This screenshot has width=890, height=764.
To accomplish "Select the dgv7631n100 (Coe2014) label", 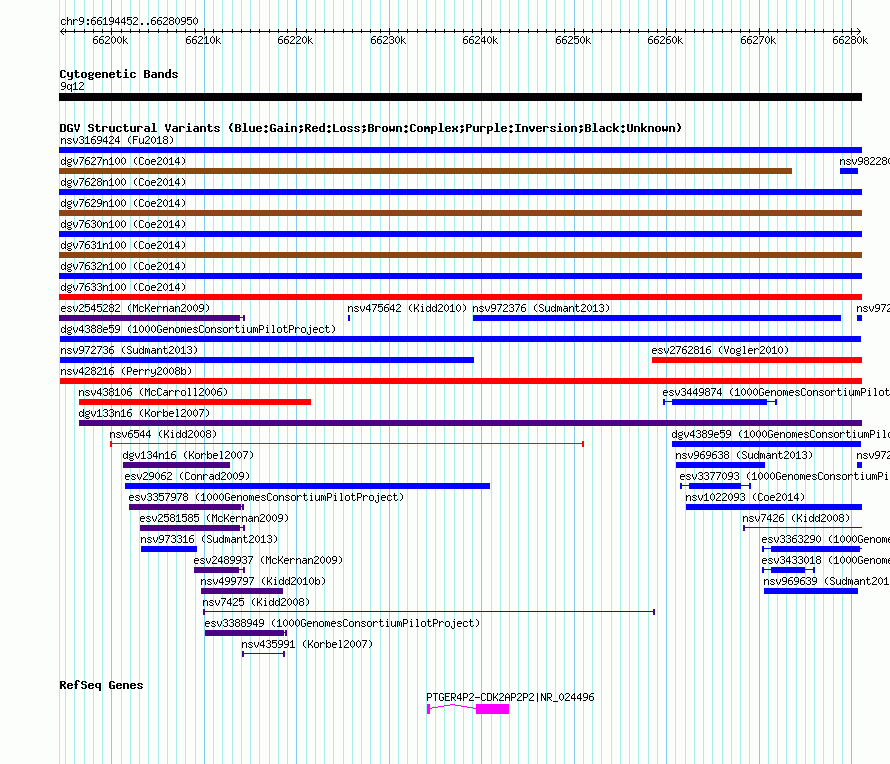I will (123, 245).
